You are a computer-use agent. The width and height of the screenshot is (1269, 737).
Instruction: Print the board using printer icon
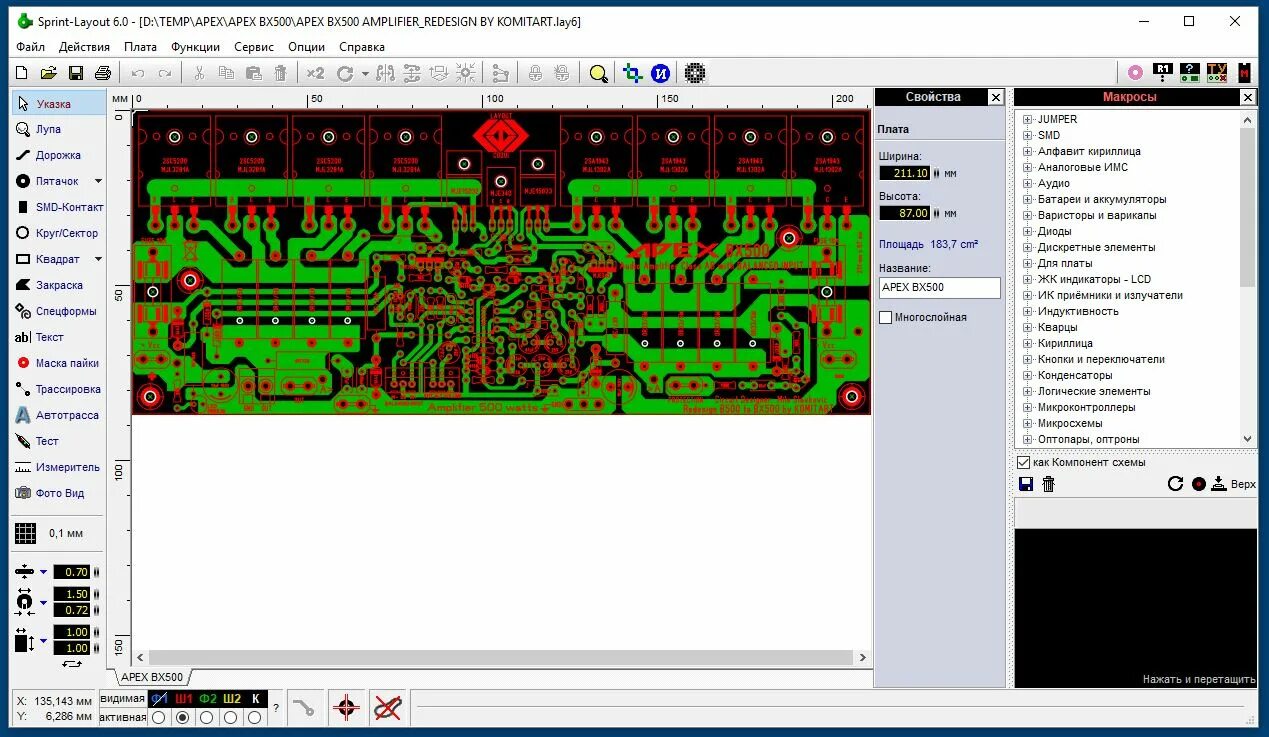click(x=102, y=73)
